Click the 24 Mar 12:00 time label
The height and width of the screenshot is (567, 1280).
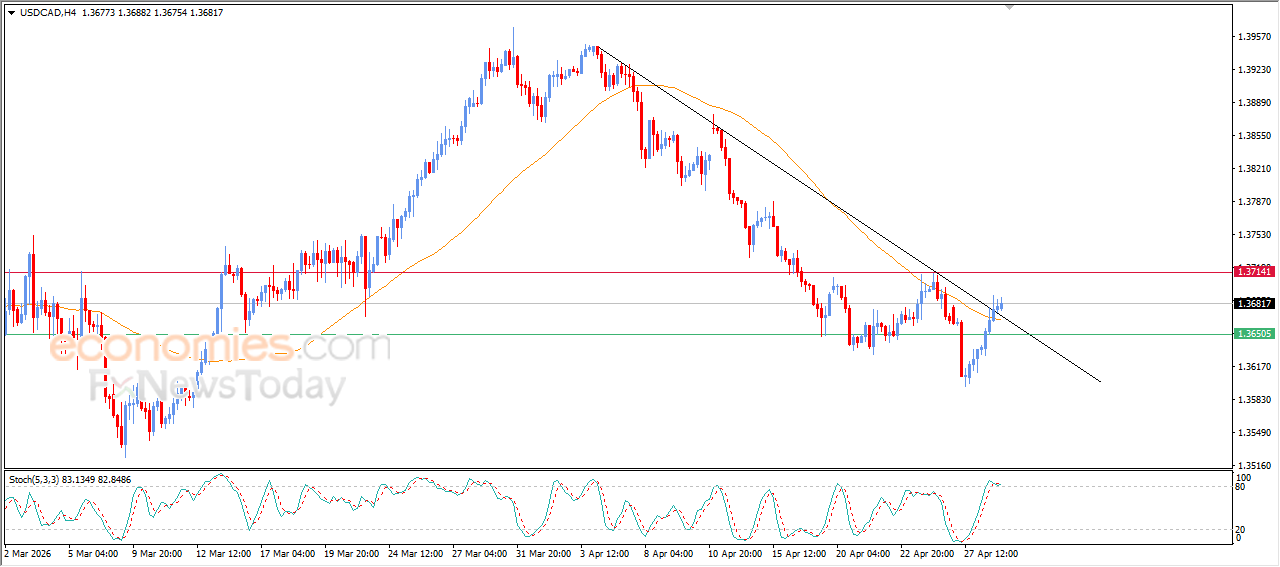414,553
